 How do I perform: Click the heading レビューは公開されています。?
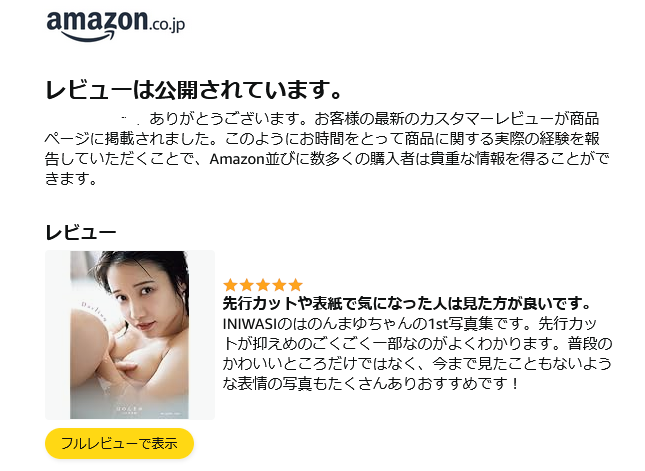193,90
